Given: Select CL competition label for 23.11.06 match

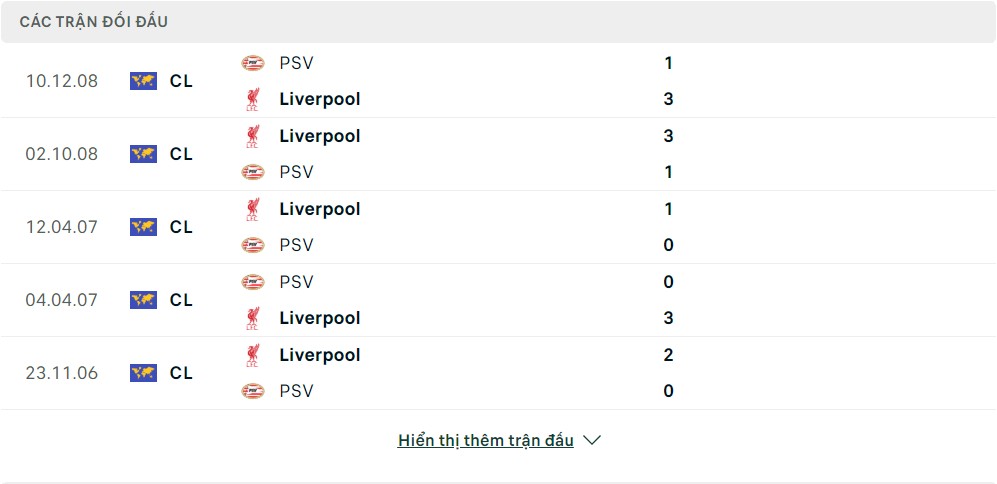Looking at the screenshot, I should point(181,373).
